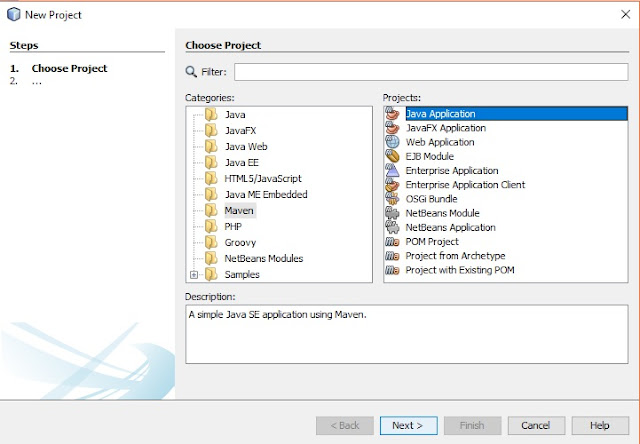Click the Web Application globe icon
The width and height of the screenshot is (640, 444).
pyautogui.click(x=392, y=142)
